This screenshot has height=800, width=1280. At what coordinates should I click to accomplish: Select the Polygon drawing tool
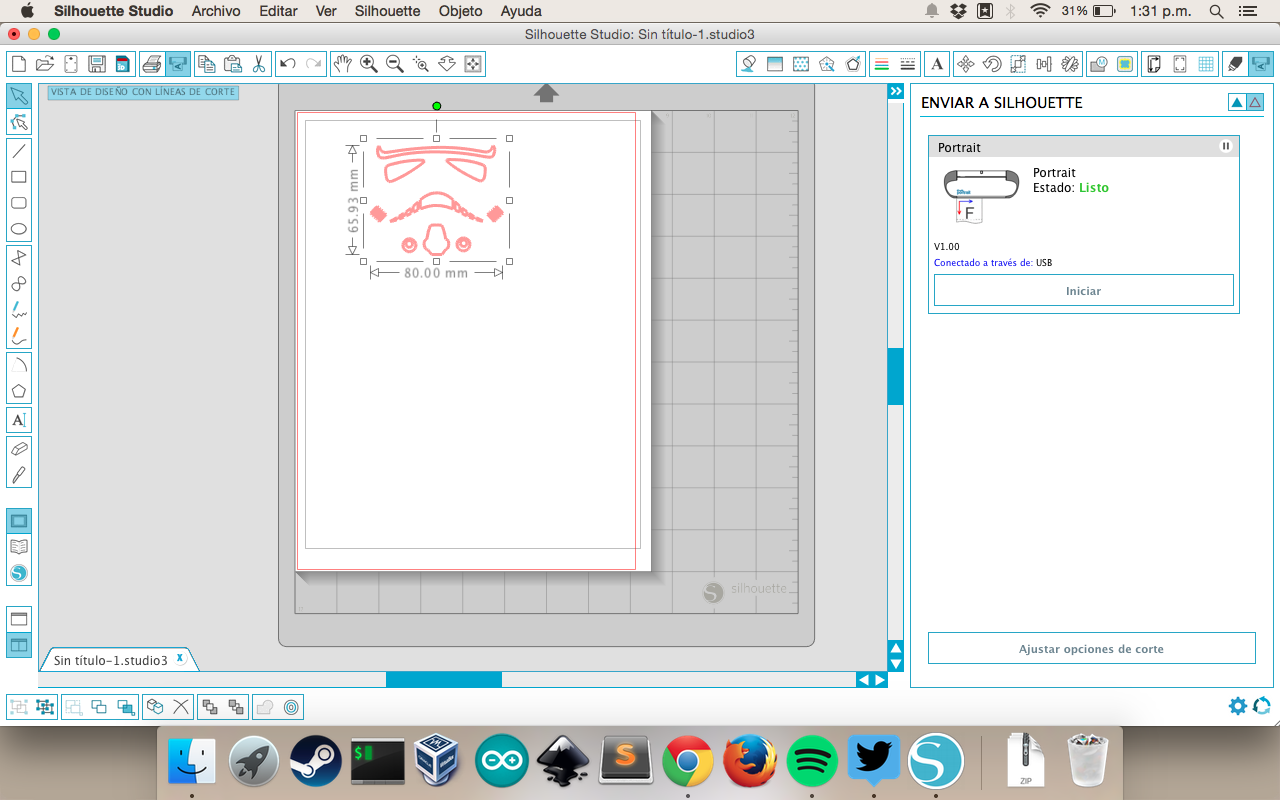[19, 391]
